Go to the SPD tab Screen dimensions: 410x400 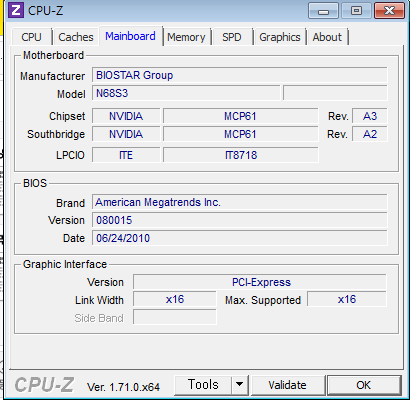[x=232, y=37]
